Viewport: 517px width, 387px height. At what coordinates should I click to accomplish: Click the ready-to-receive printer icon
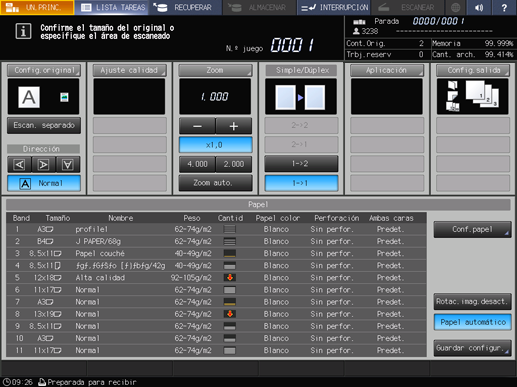click(x=42, y=382)
